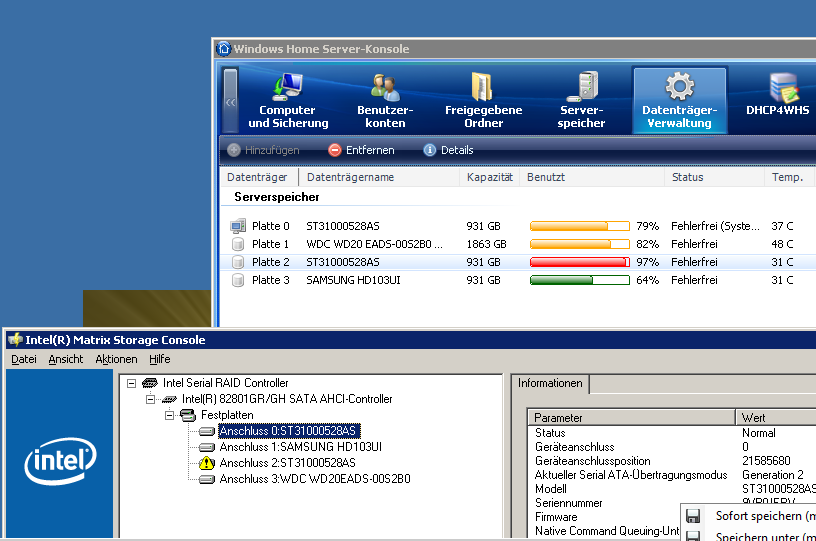
Task: Click the red 97% usage bar
Action: pos(580,262)
